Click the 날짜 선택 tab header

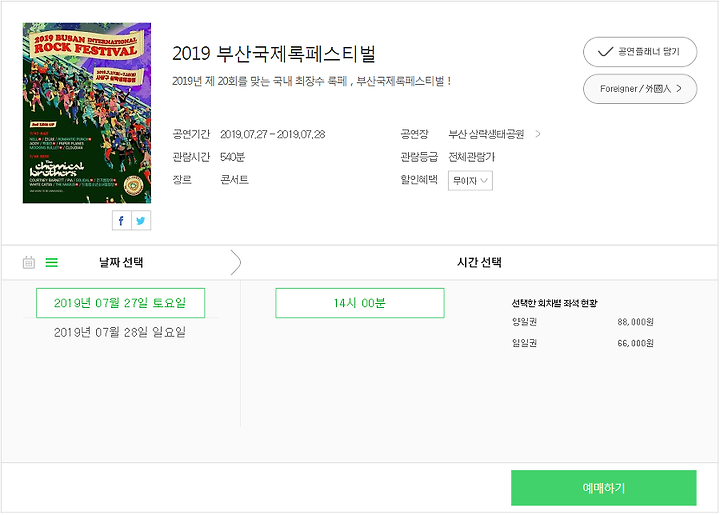[x=121, y=263]
